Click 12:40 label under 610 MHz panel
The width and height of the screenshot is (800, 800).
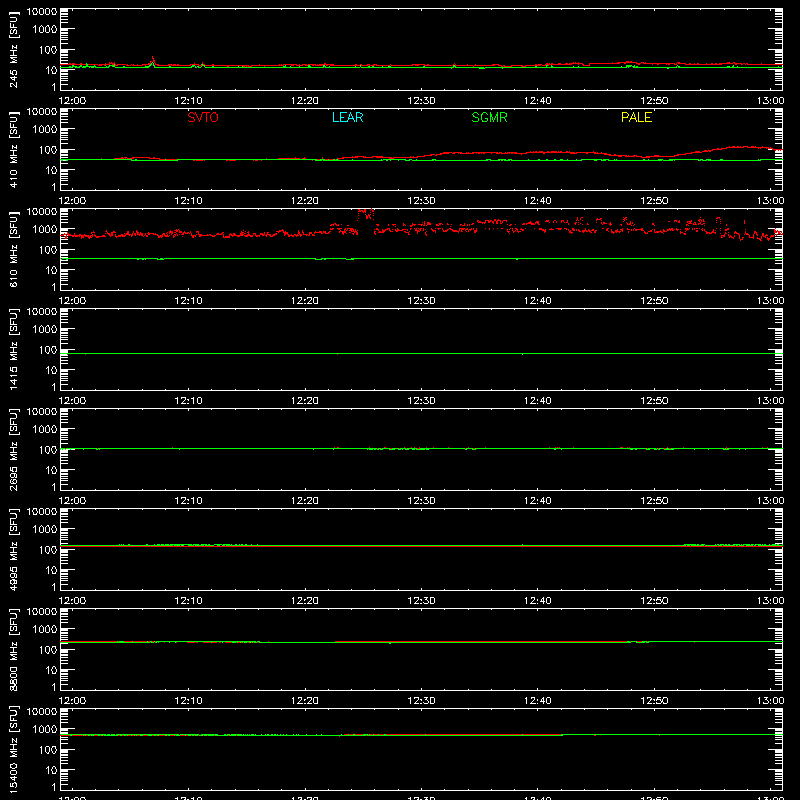(538, 301)
